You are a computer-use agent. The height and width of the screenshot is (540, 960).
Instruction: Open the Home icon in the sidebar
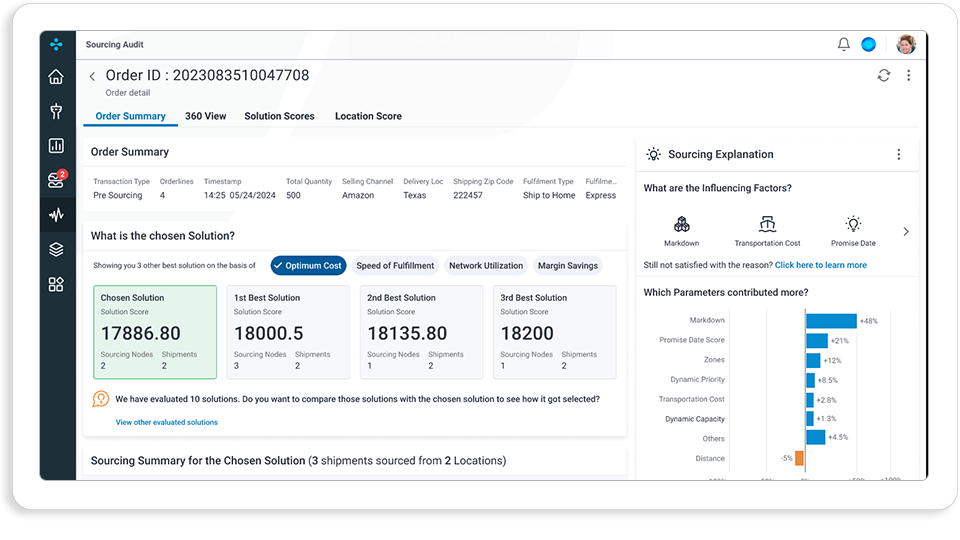click(56, 77)
